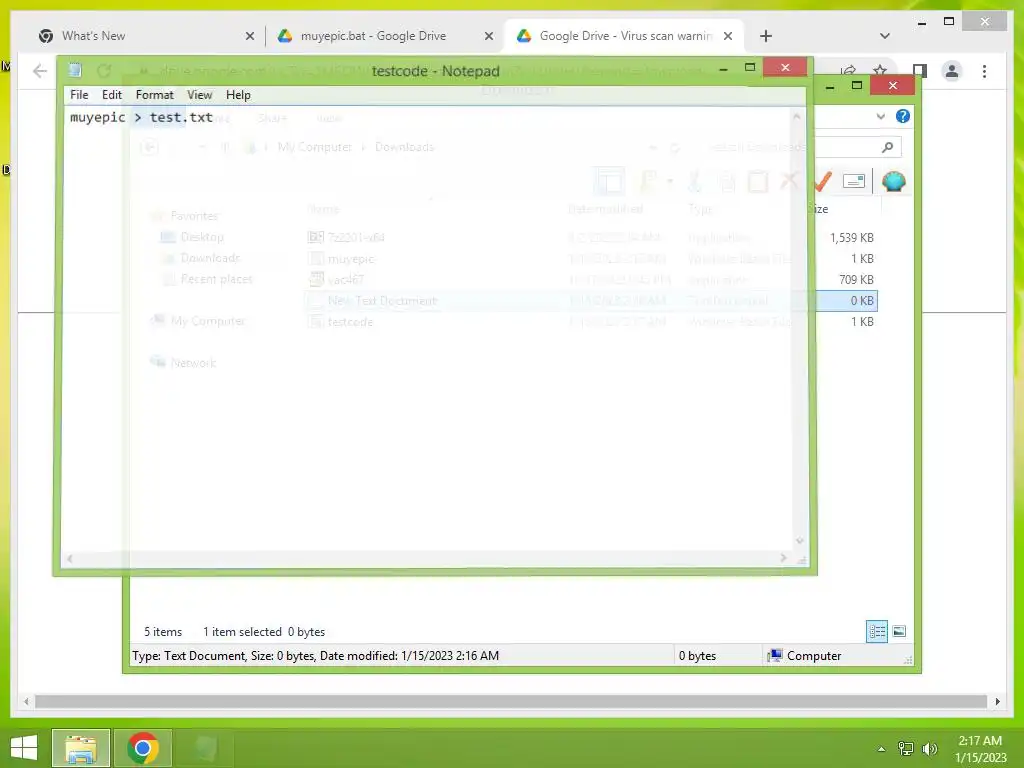Open the Edit menu in Notepad
This screenshot has height=768, width=1024.
point(112,95)
